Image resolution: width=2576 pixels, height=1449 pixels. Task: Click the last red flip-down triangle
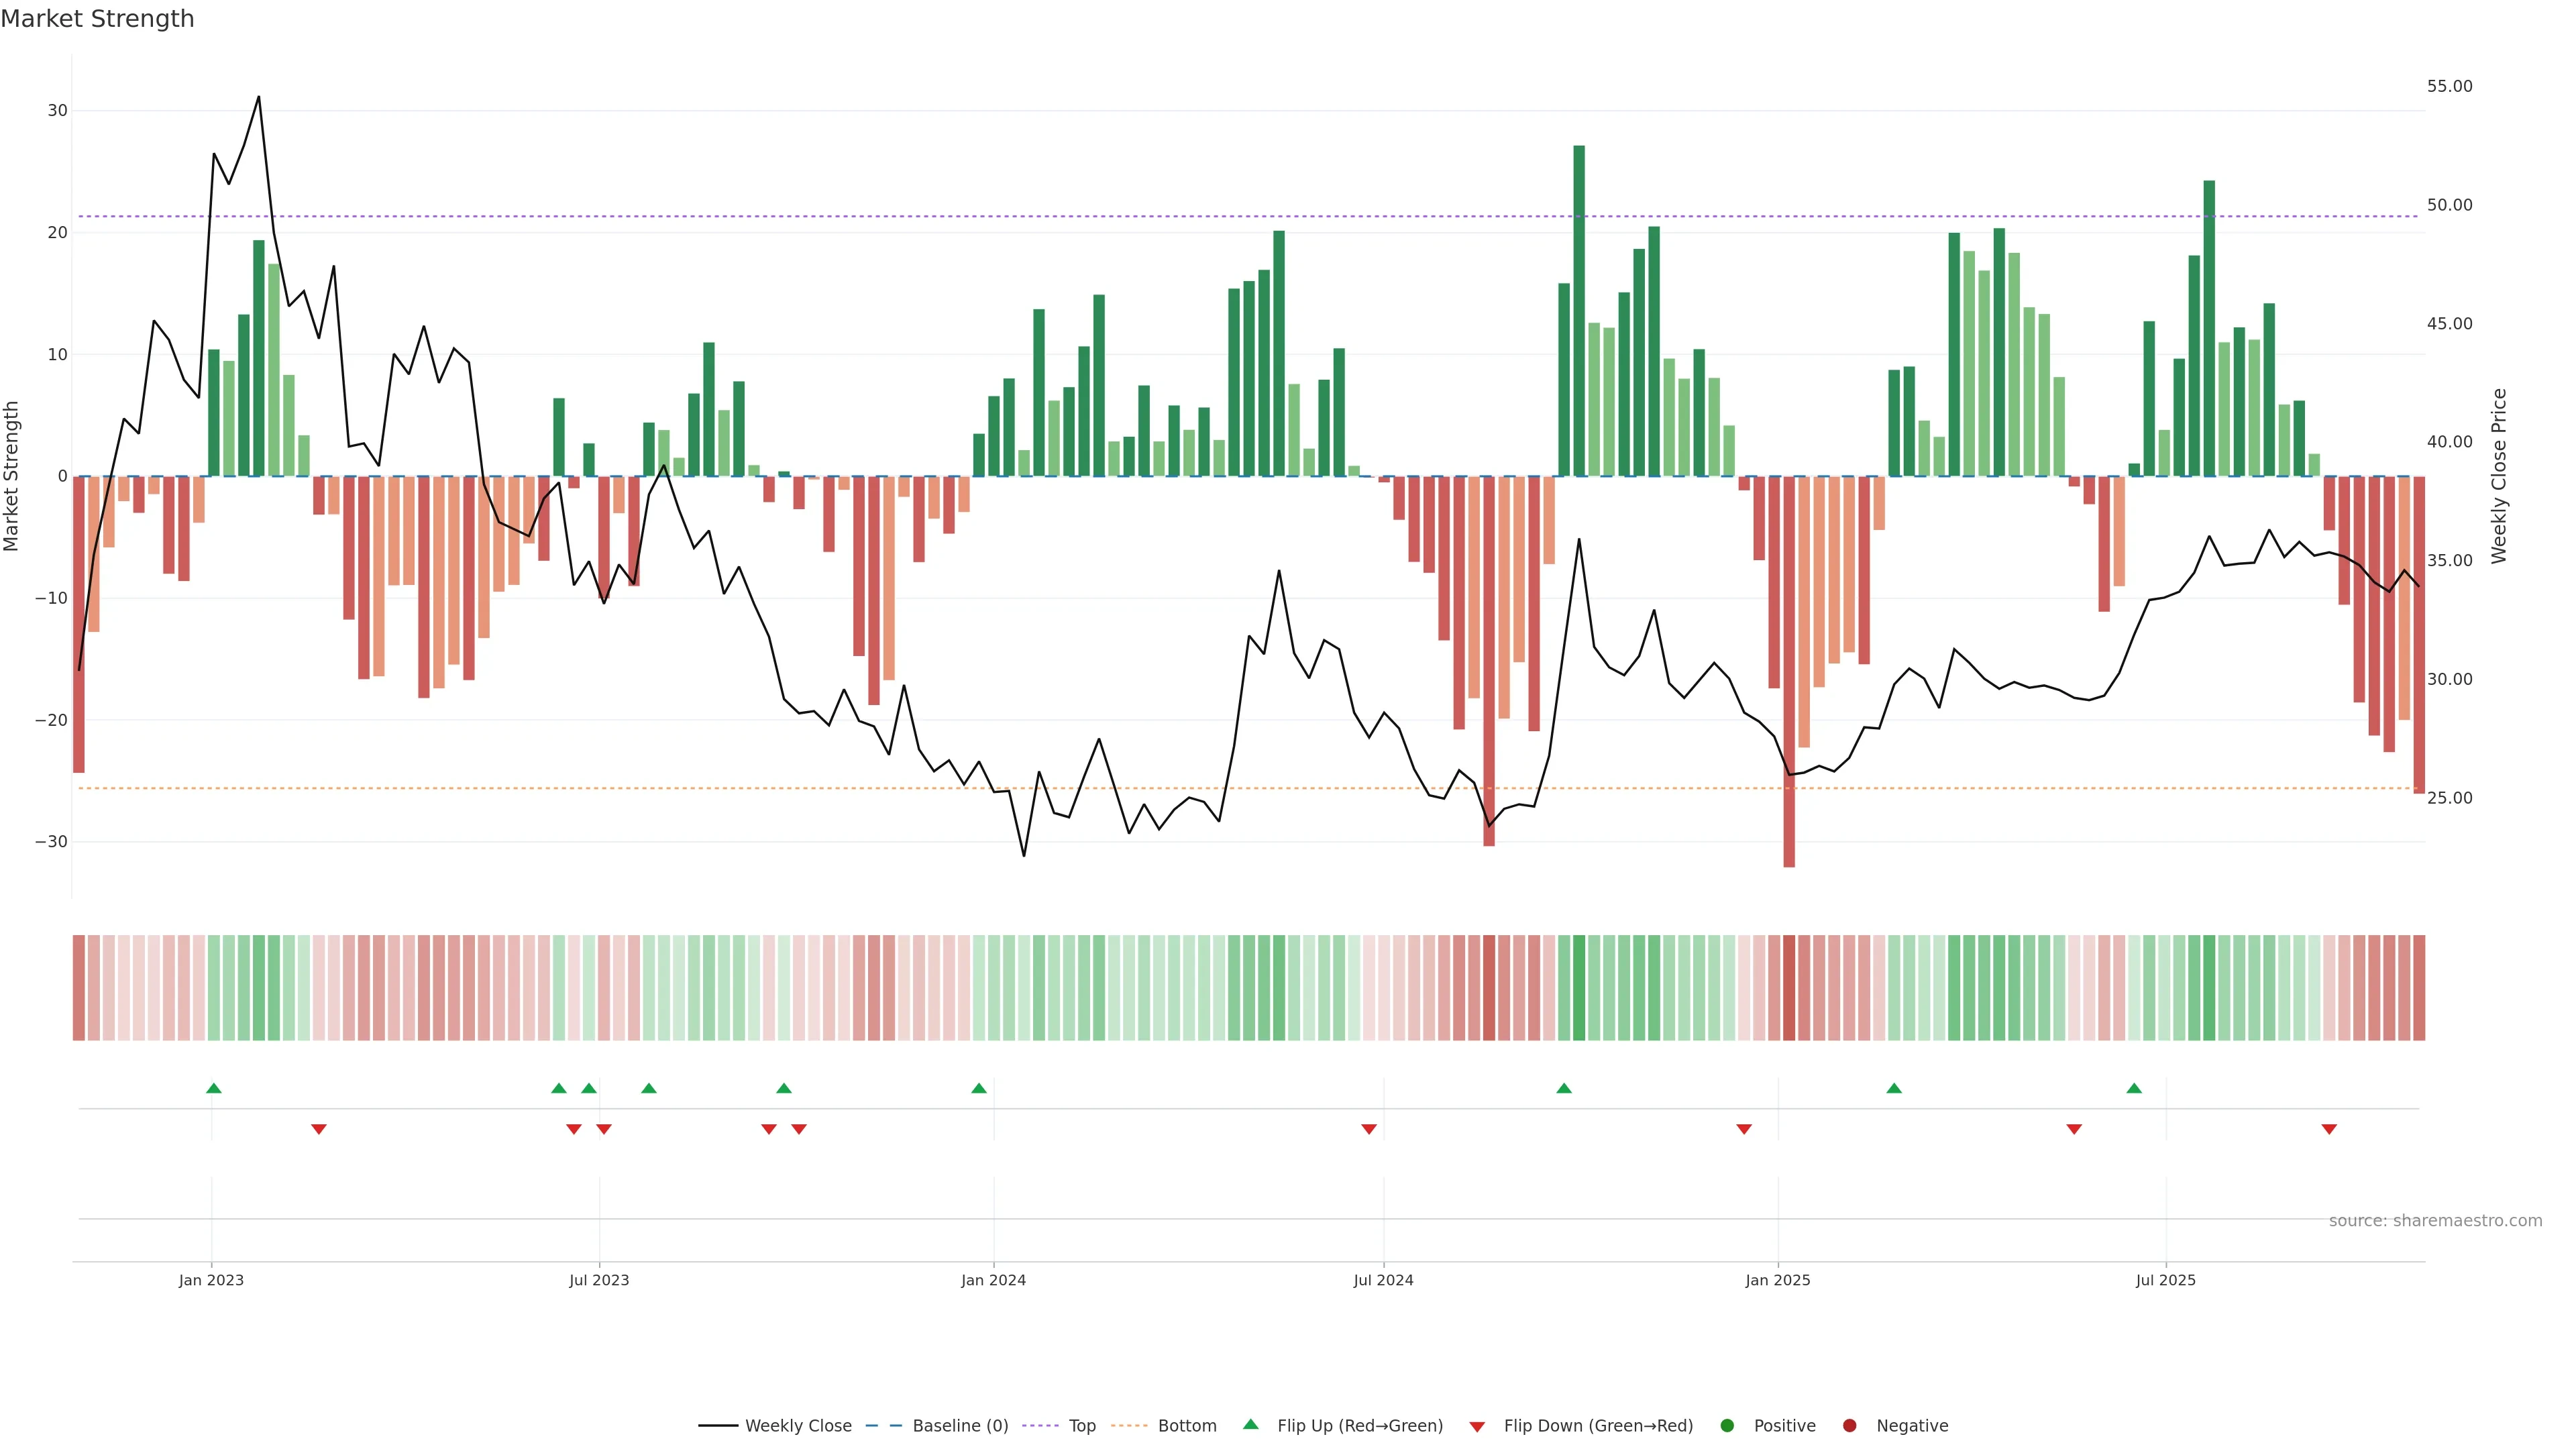pyautogui.click(x=2329, y=1129)
